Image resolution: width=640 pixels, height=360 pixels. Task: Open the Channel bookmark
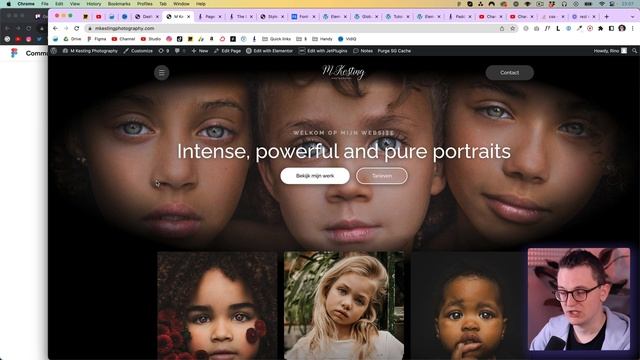pyautogui.click(x=123, y=39)
